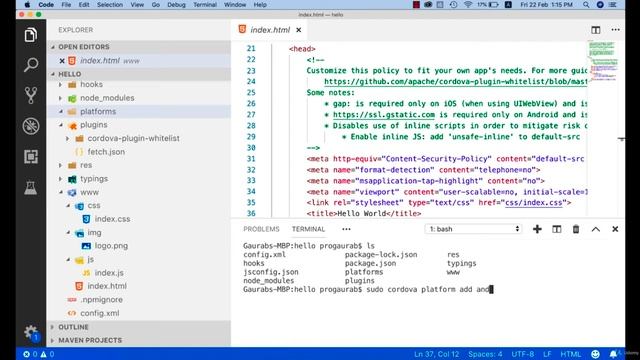
Task: Open the Manage gear icon
Action: [x=31, y=333]
